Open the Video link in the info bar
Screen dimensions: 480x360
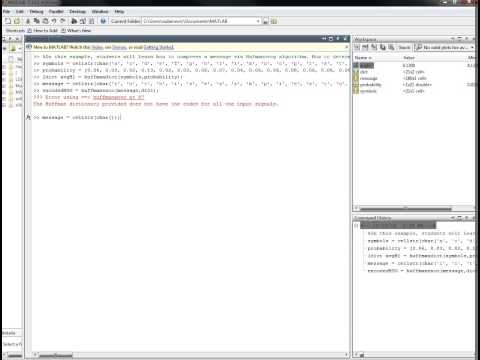(97, 47)
